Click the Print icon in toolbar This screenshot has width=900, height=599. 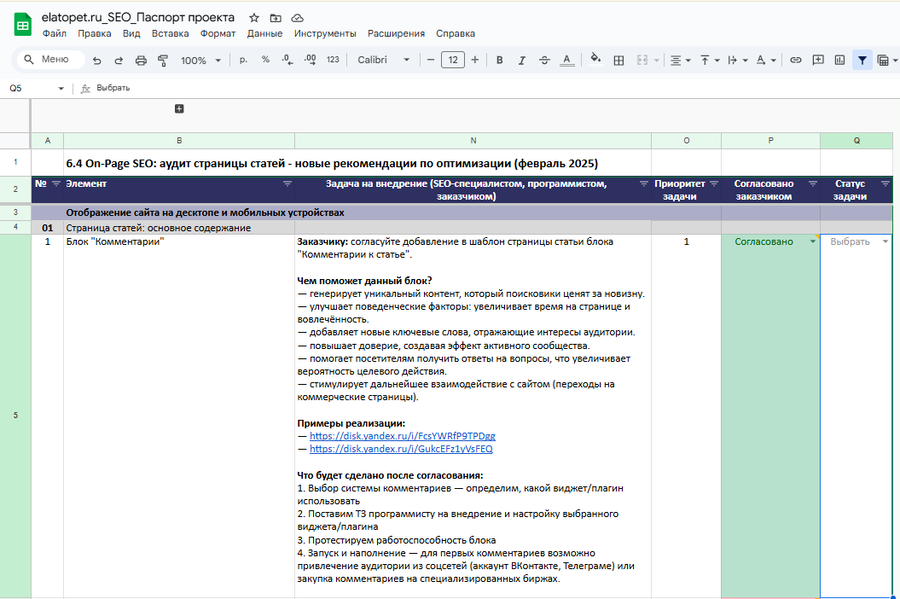pos(140,60)
